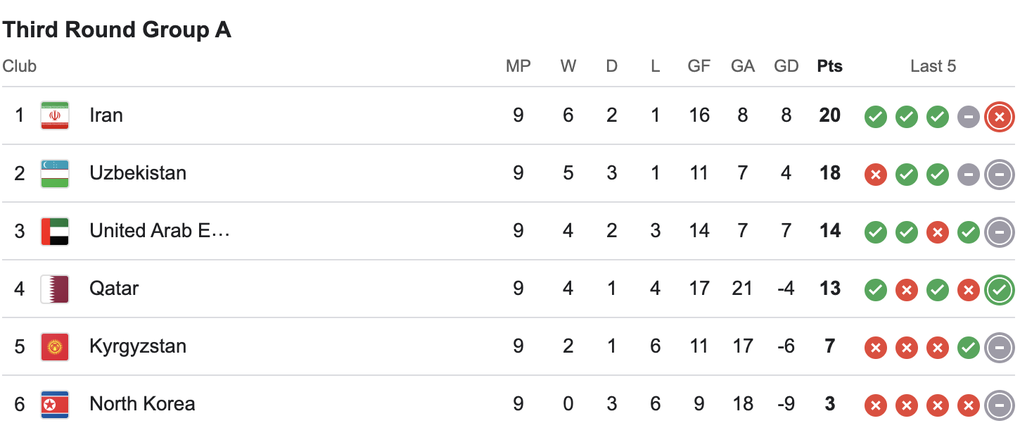The height and width of the screenshot is (435, 1020).
Task: Open the Uzbekistan team link
Action: click(x=138, y=174)
